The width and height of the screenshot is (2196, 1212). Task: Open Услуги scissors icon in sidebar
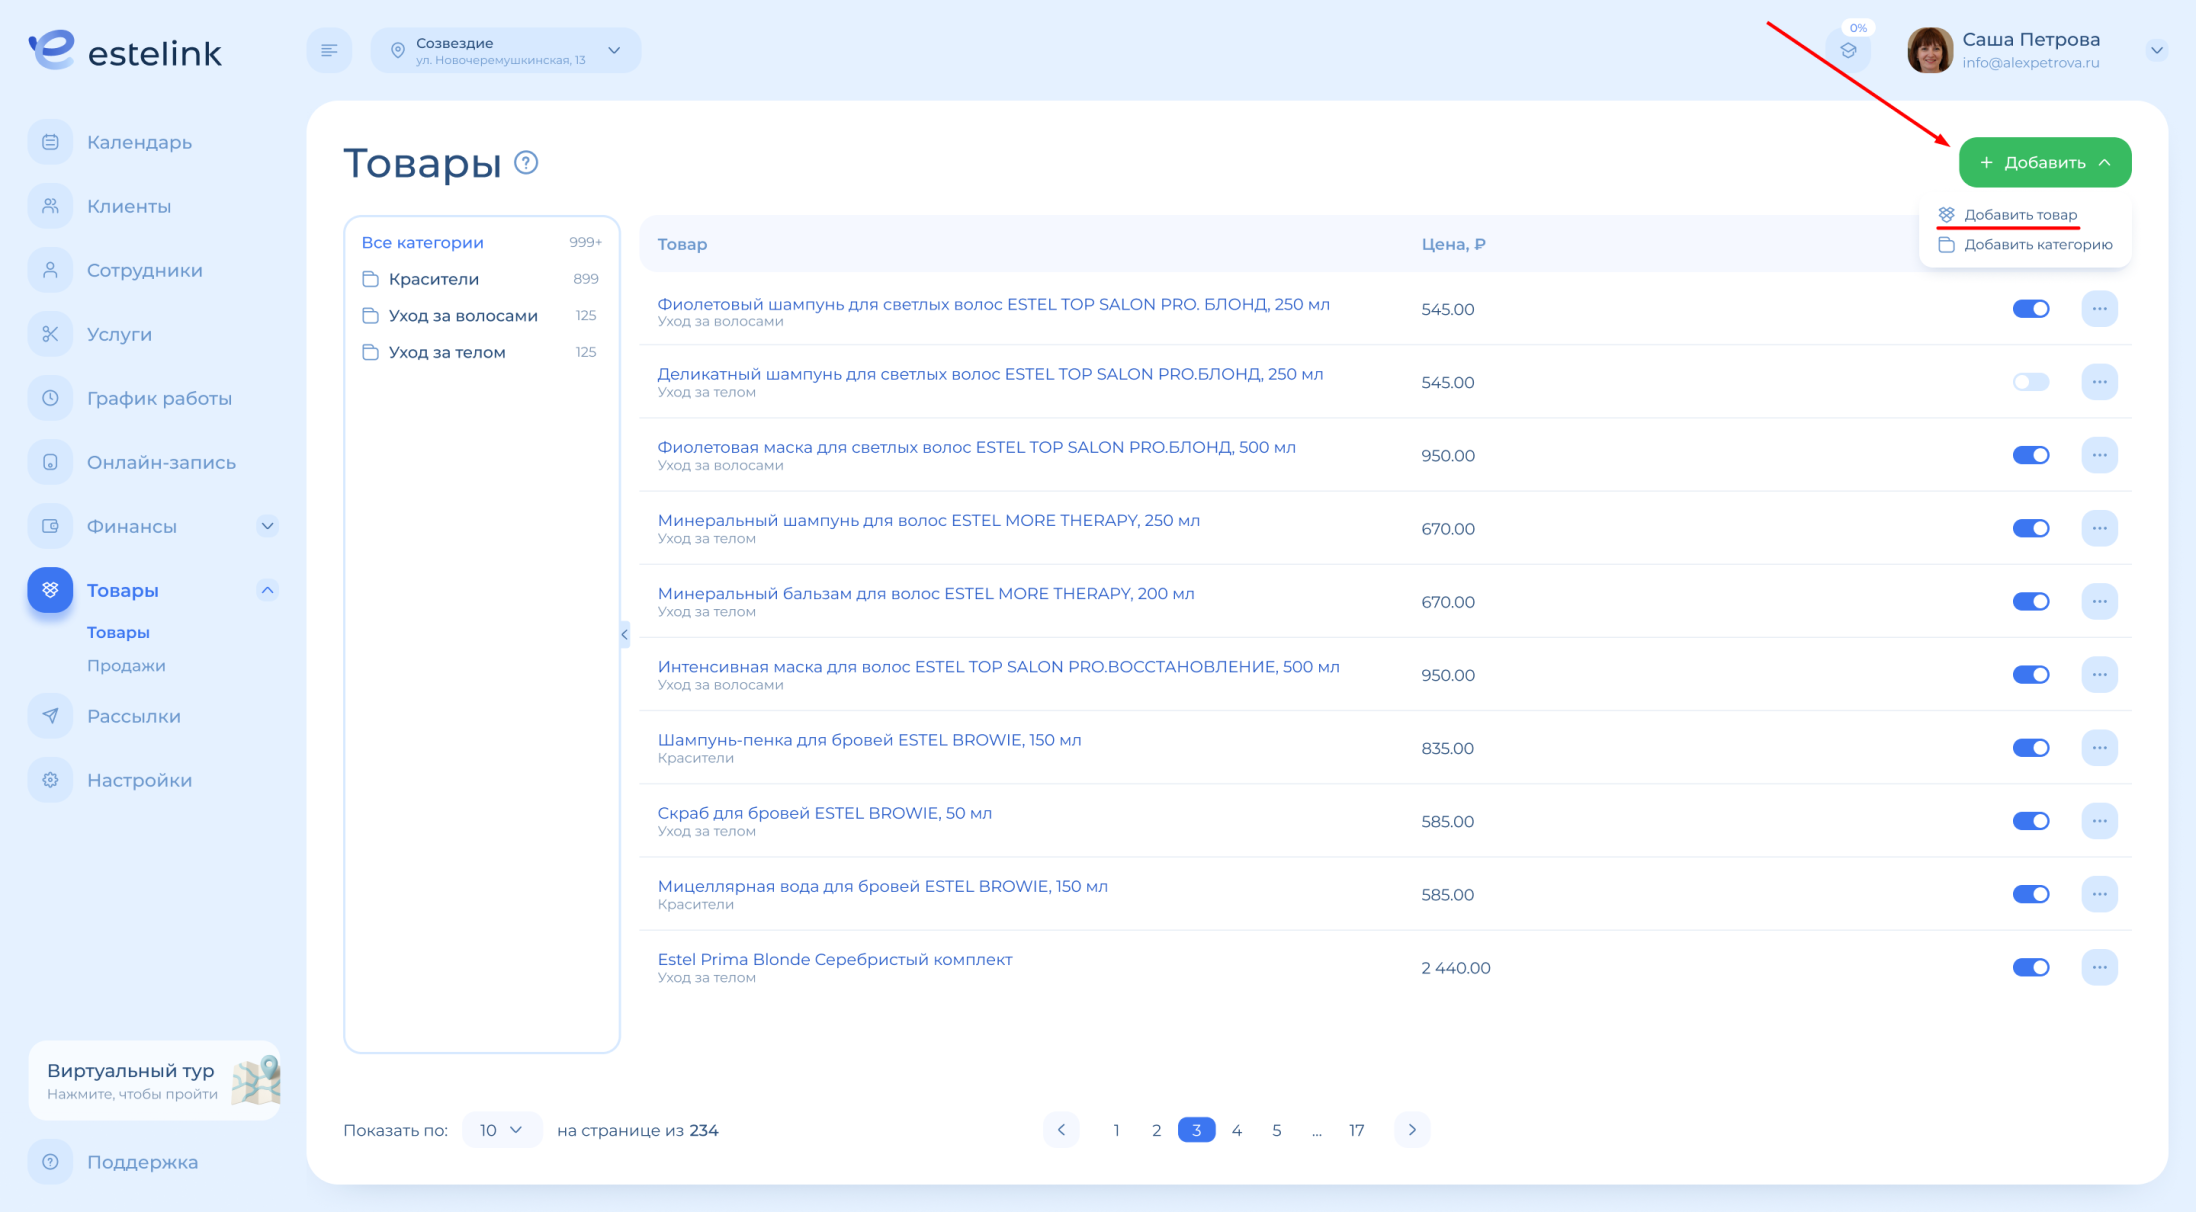pos(50,334)
